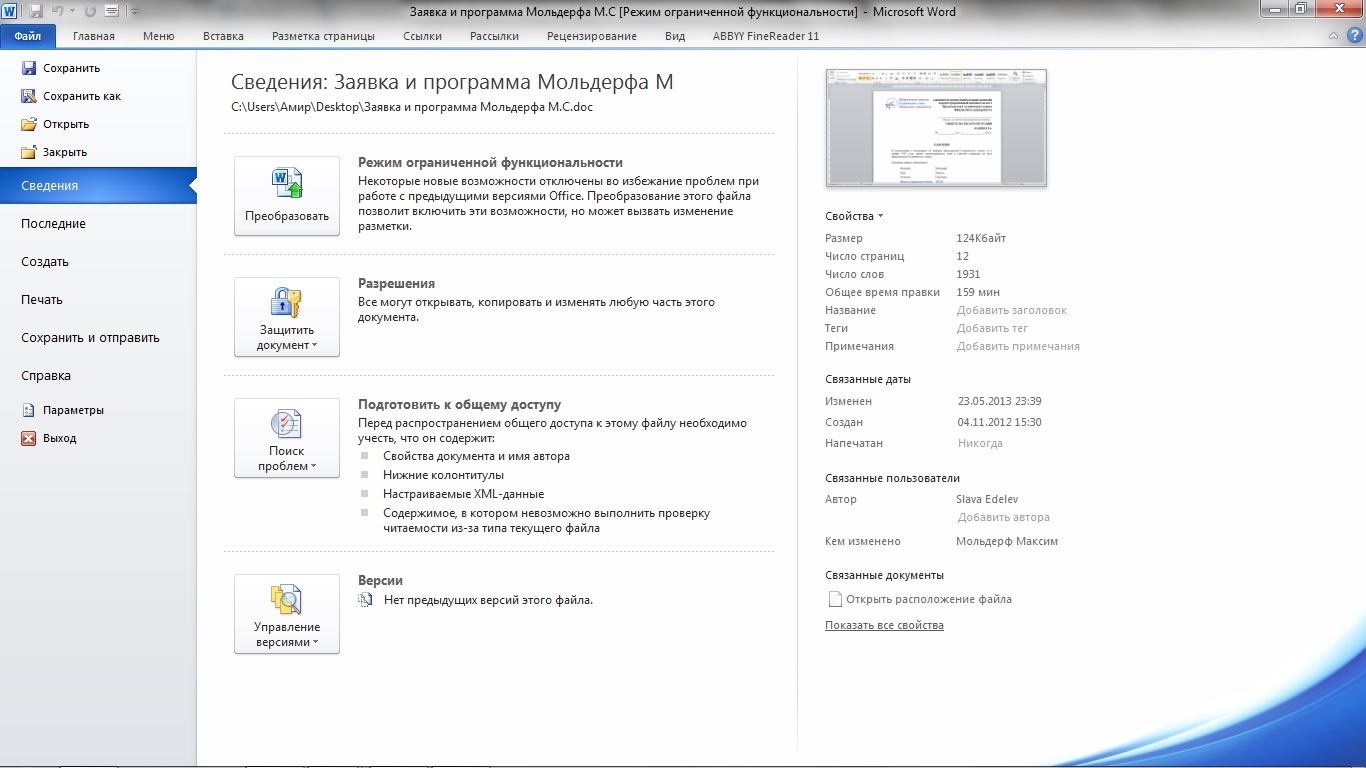Switch to the Рецензирование tab

pyautogui.click(x=592, y=36)
